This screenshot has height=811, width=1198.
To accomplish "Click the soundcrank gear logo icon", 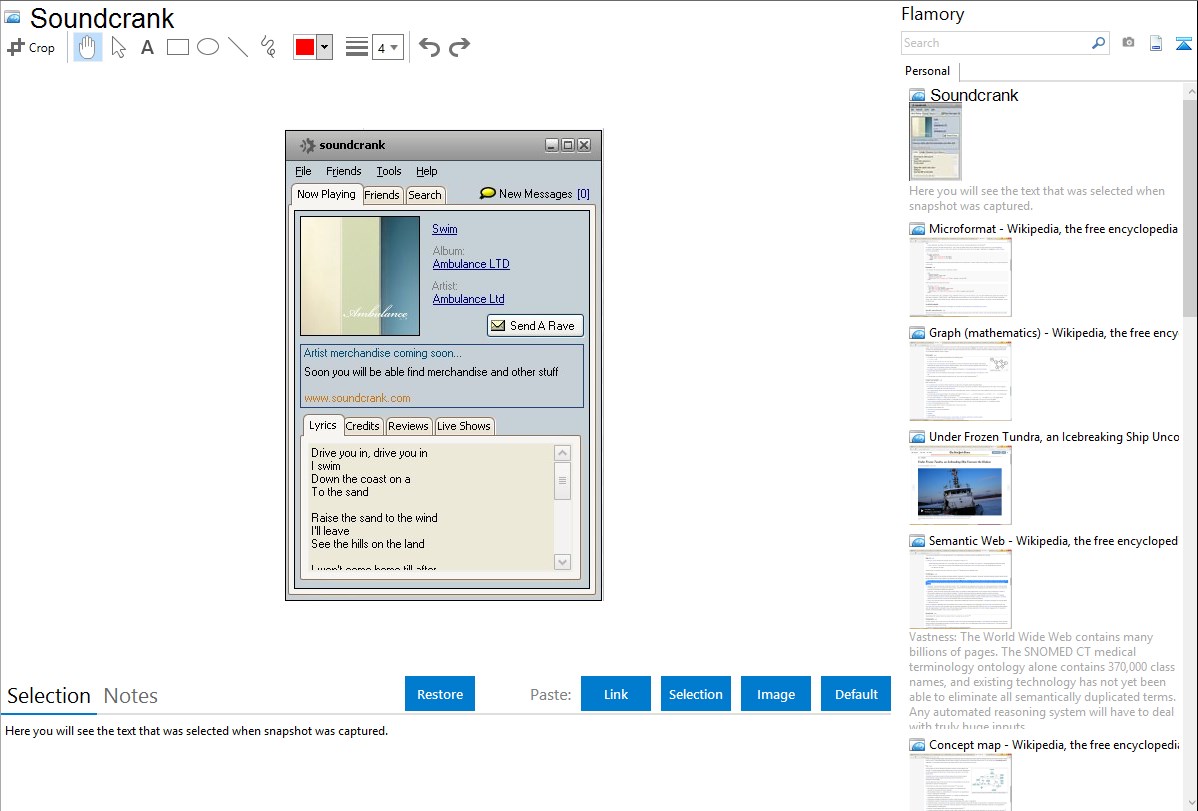I will click(x=307, y=145).
